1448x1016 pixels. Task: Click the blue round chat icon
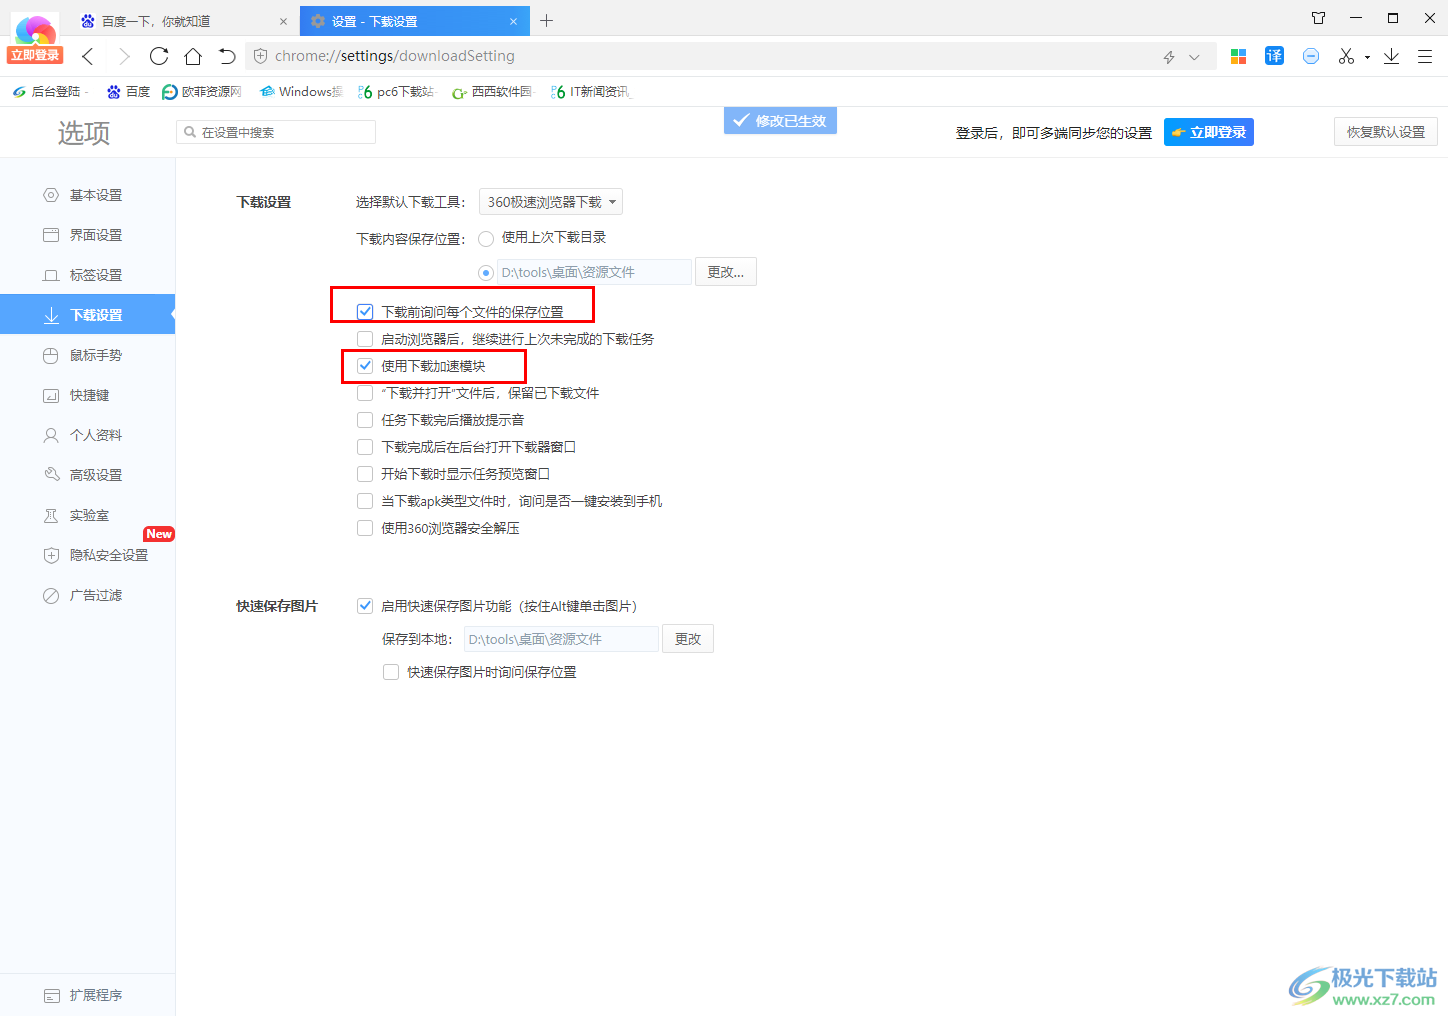1311,56
